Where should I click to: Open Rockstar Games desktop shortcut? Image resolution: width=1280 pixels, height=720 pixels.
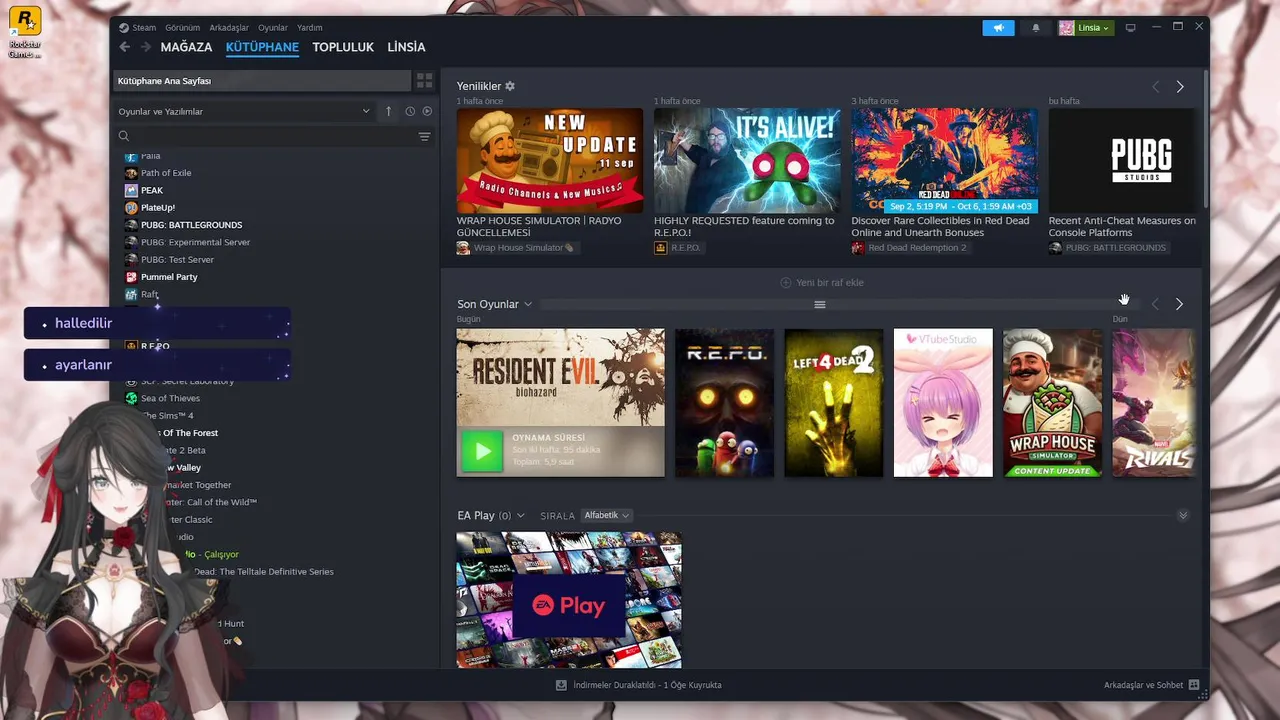tap(24, 33)
